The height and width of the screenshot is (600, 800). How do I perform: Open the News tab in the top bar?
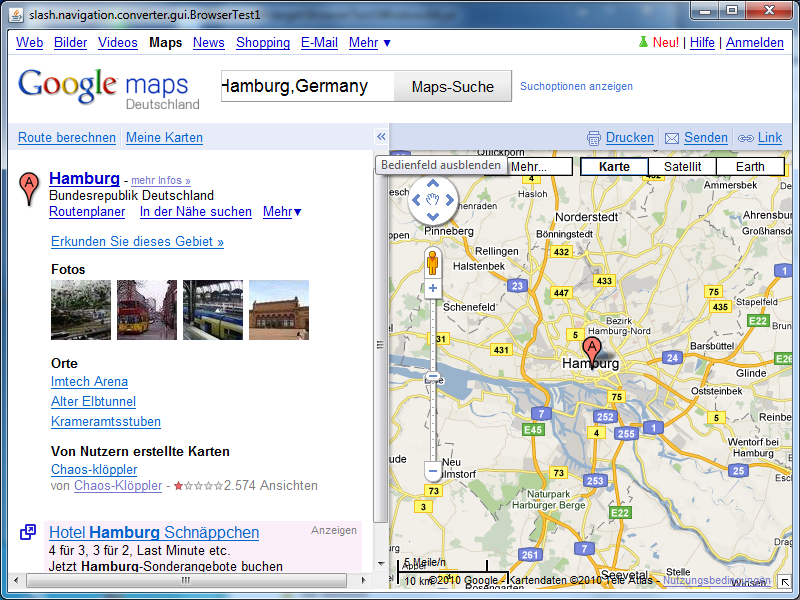point(209,43)
